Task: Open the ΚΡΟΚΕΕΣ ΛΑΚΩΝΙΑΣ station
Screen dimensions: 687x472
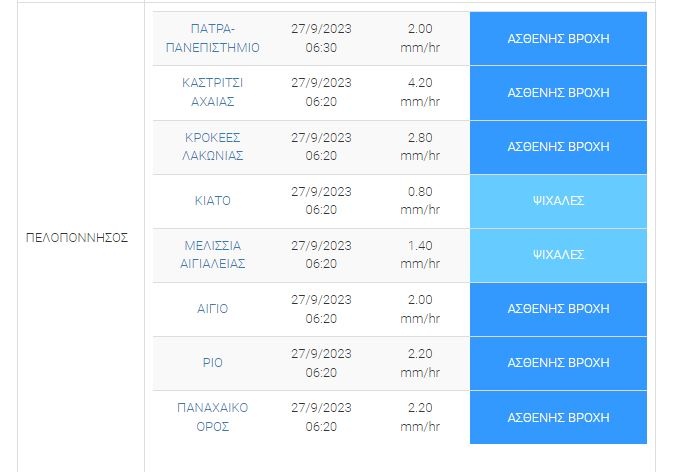Action: (x=211, y=146)
